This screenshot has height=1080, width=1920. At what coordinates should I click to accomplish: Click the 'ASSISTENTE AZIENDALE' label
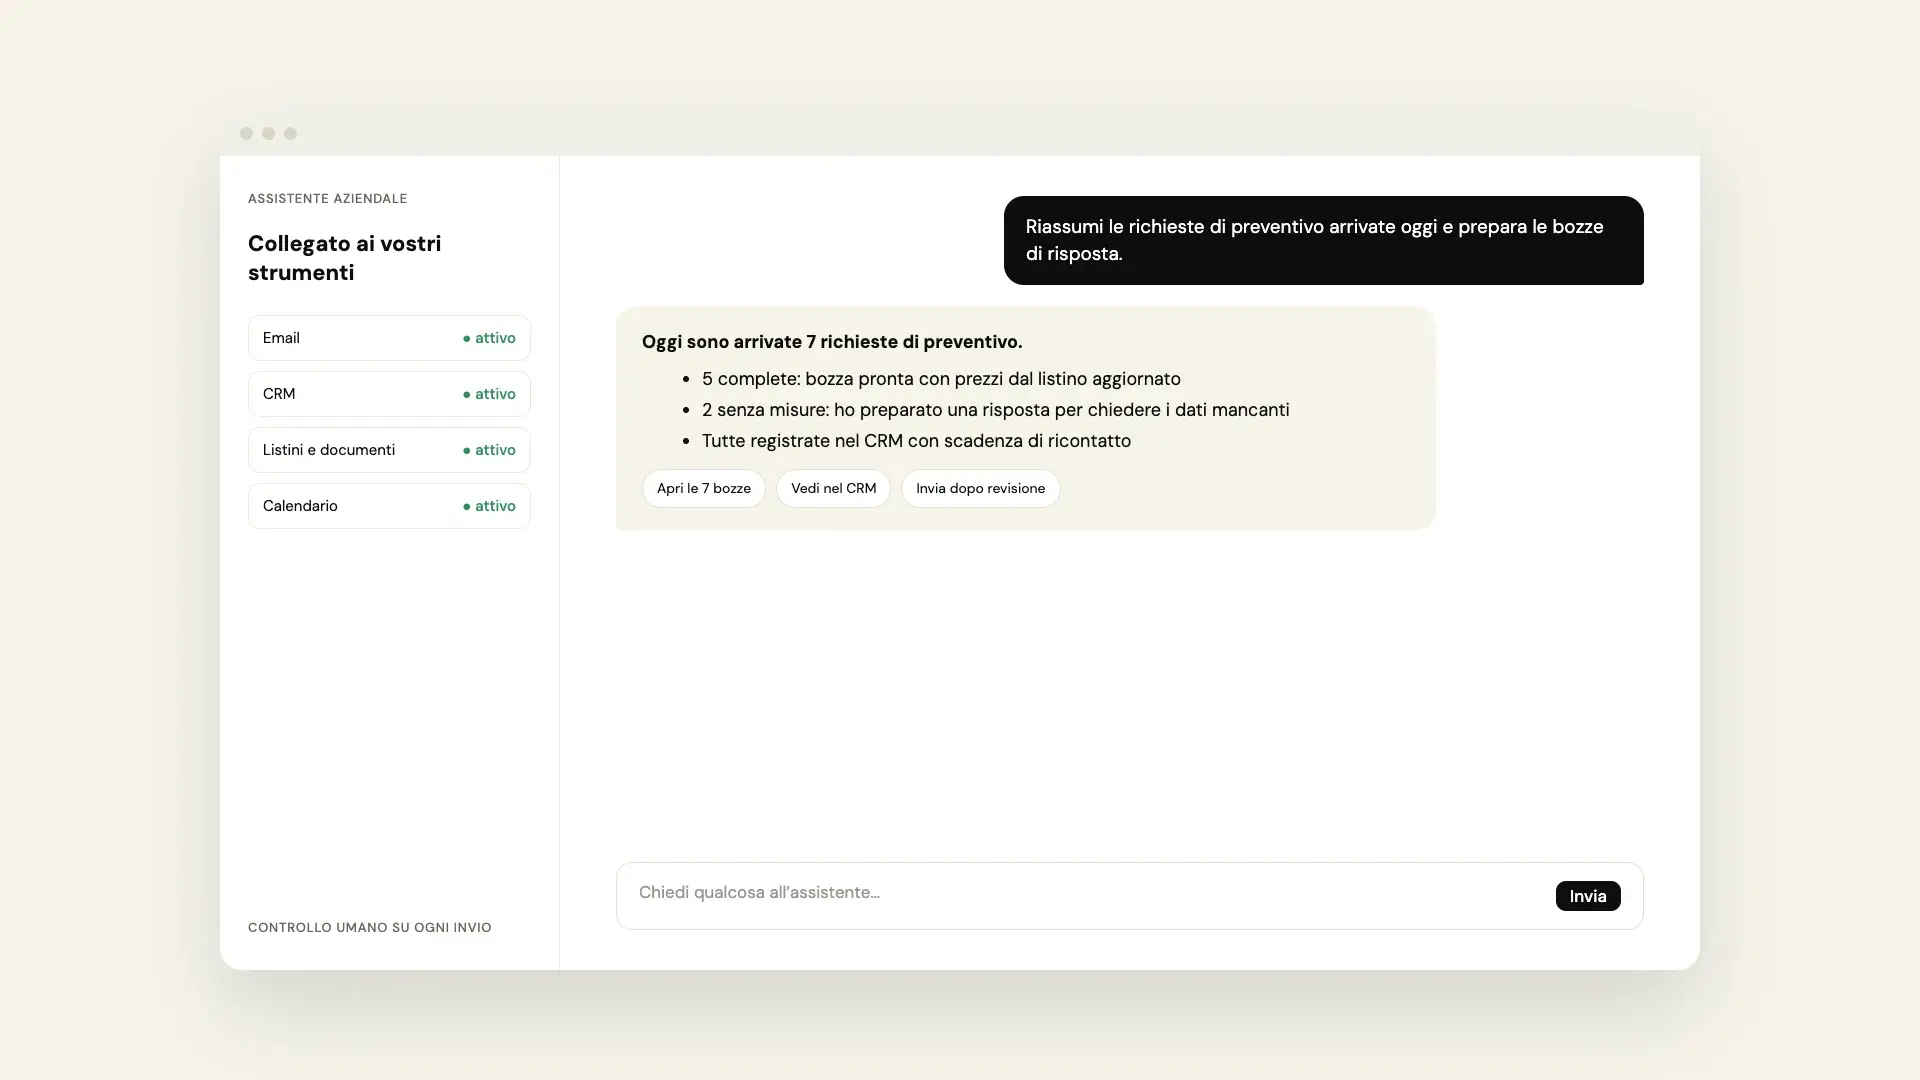[x=328, y=198]
